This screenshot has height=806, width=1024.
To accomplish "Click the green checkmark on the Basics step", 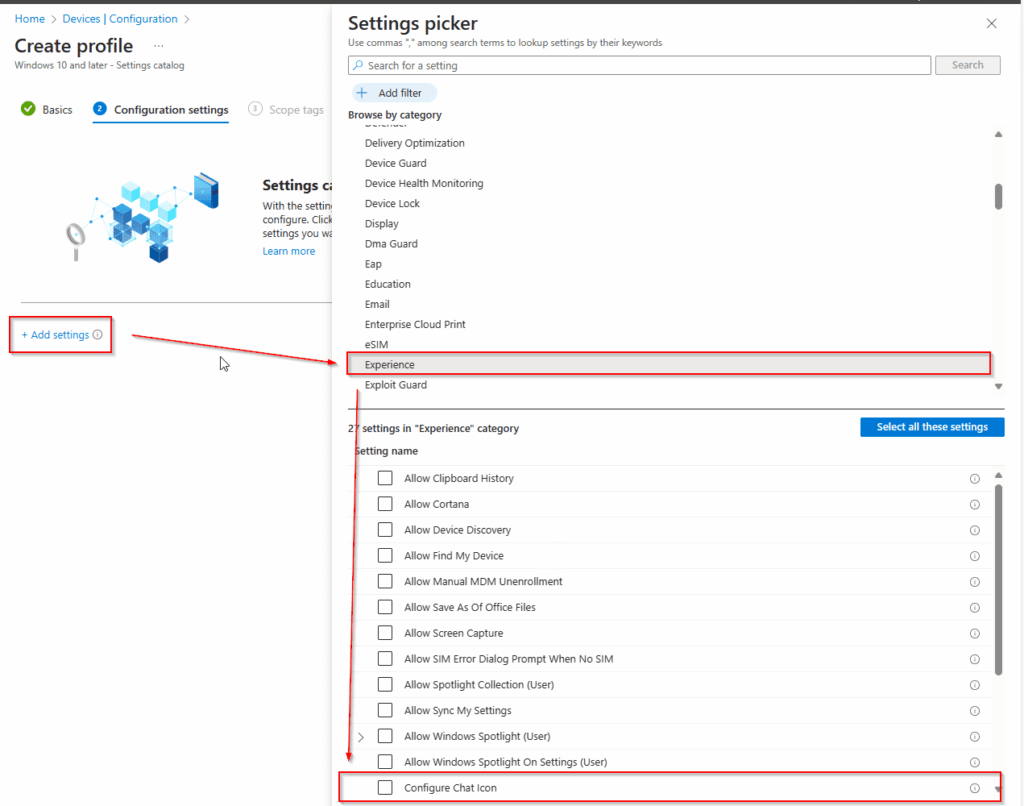I will tap(27, 109).
